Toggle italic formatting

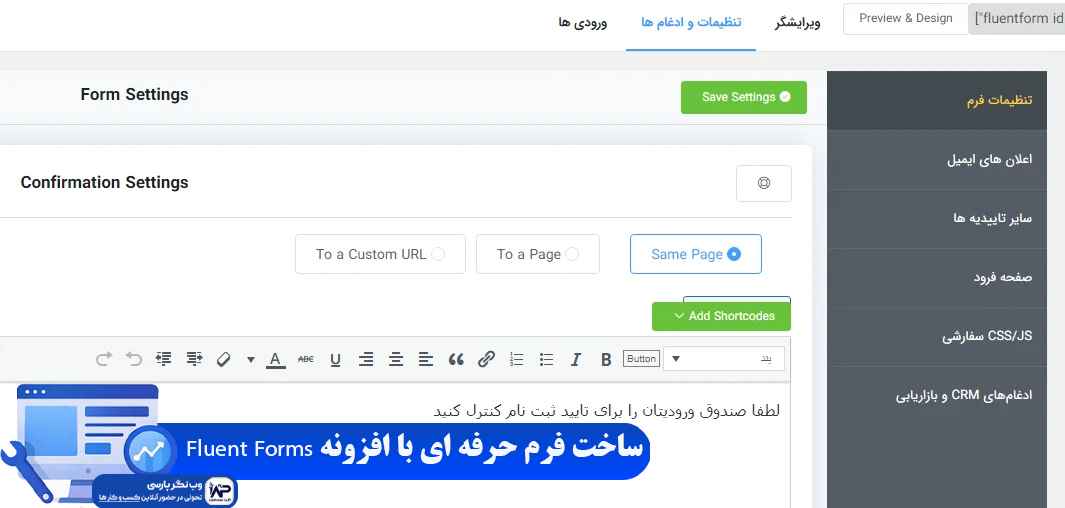(576, 359)
